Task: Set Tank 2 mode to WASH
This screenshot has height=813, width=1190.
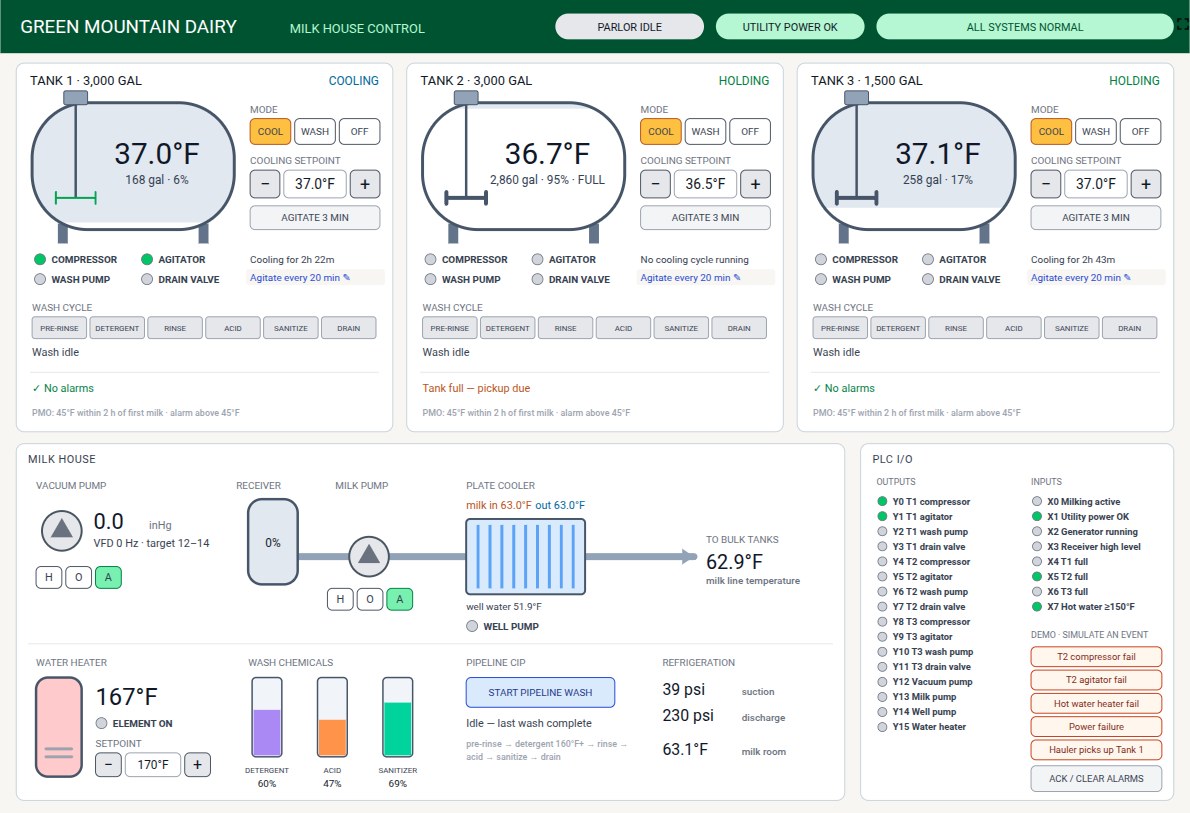Action: coord(705,131)
